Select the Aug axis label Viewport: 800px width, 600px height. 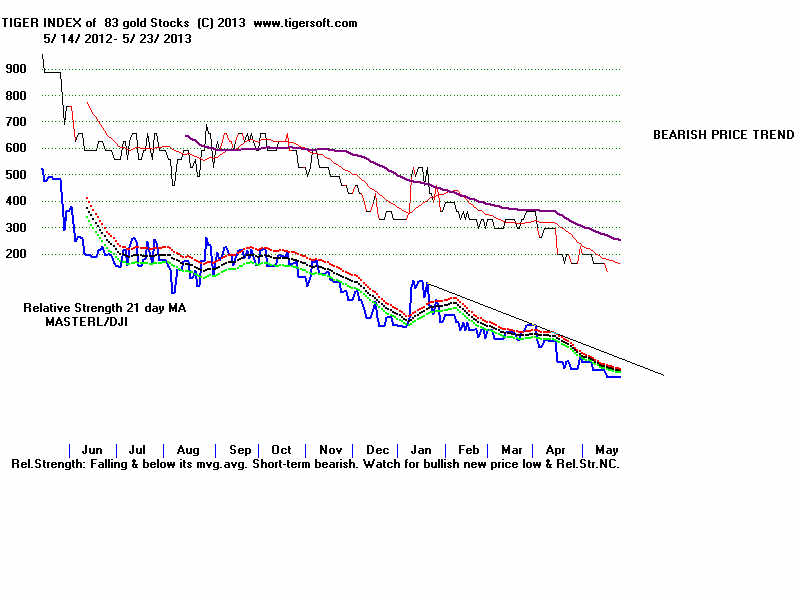[186, 450]
